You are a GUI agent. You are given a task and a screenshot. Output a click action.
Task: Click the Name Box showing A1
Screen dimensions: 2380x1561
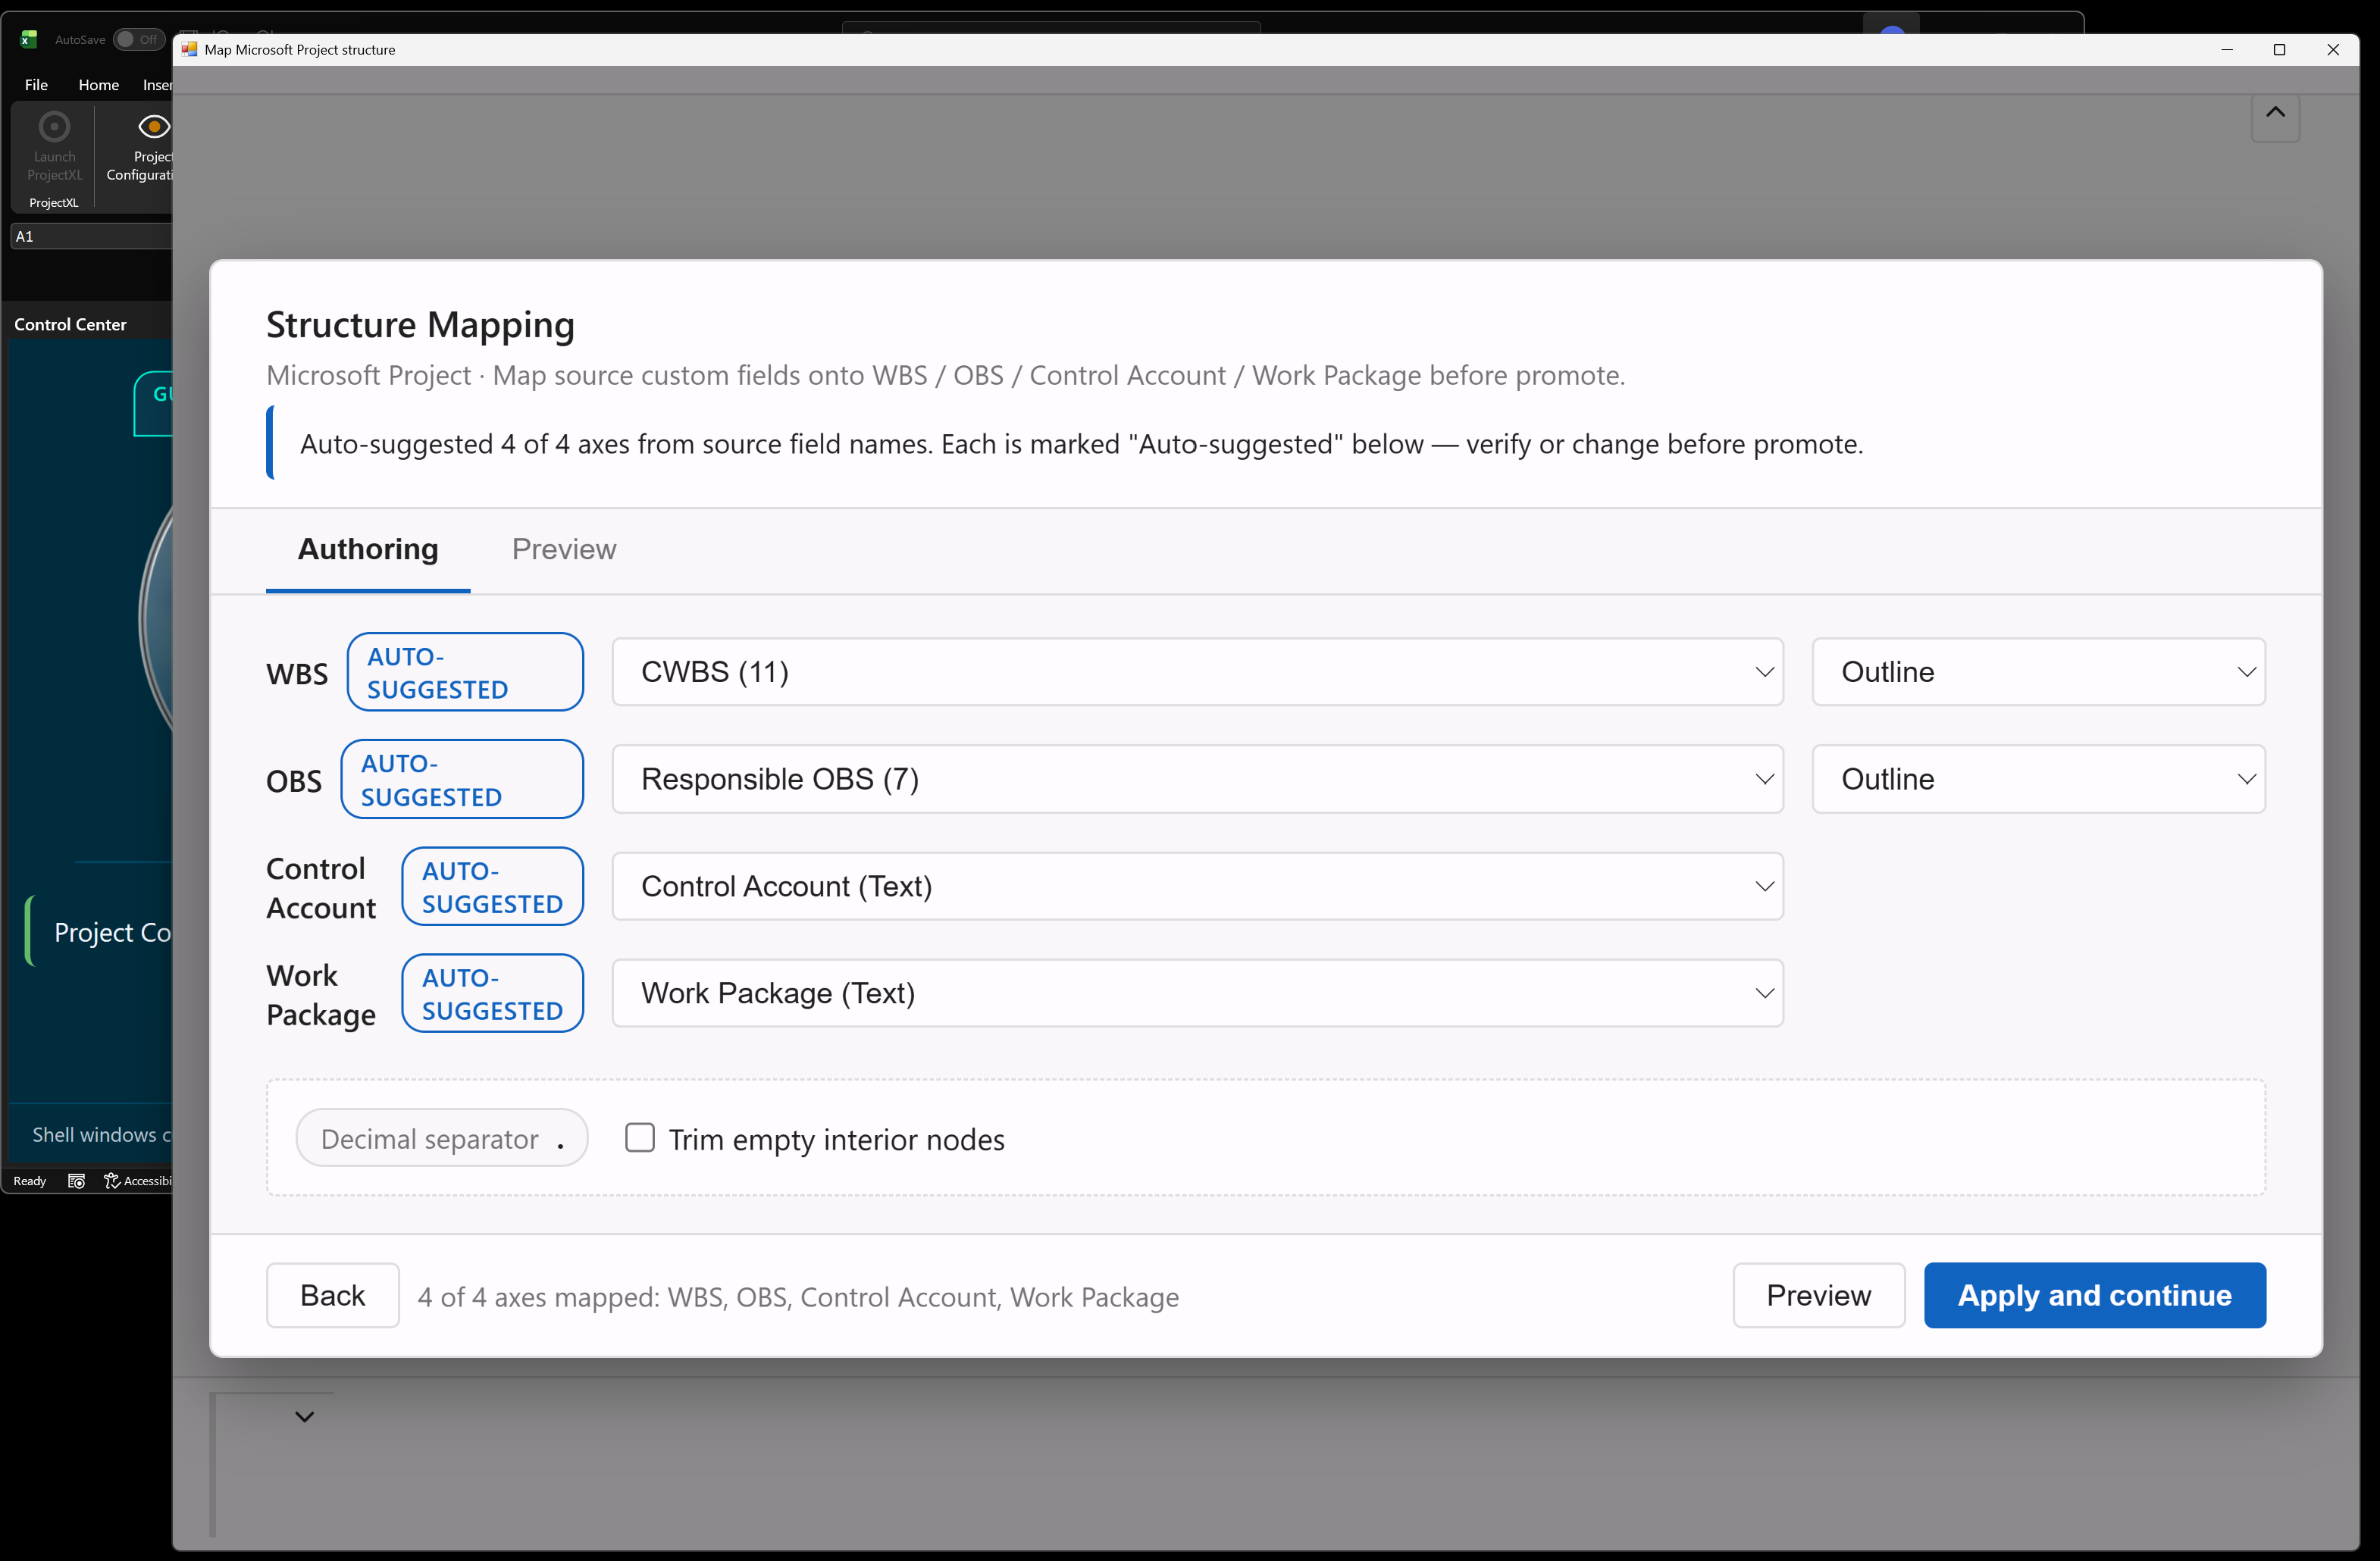coord(91,236)
